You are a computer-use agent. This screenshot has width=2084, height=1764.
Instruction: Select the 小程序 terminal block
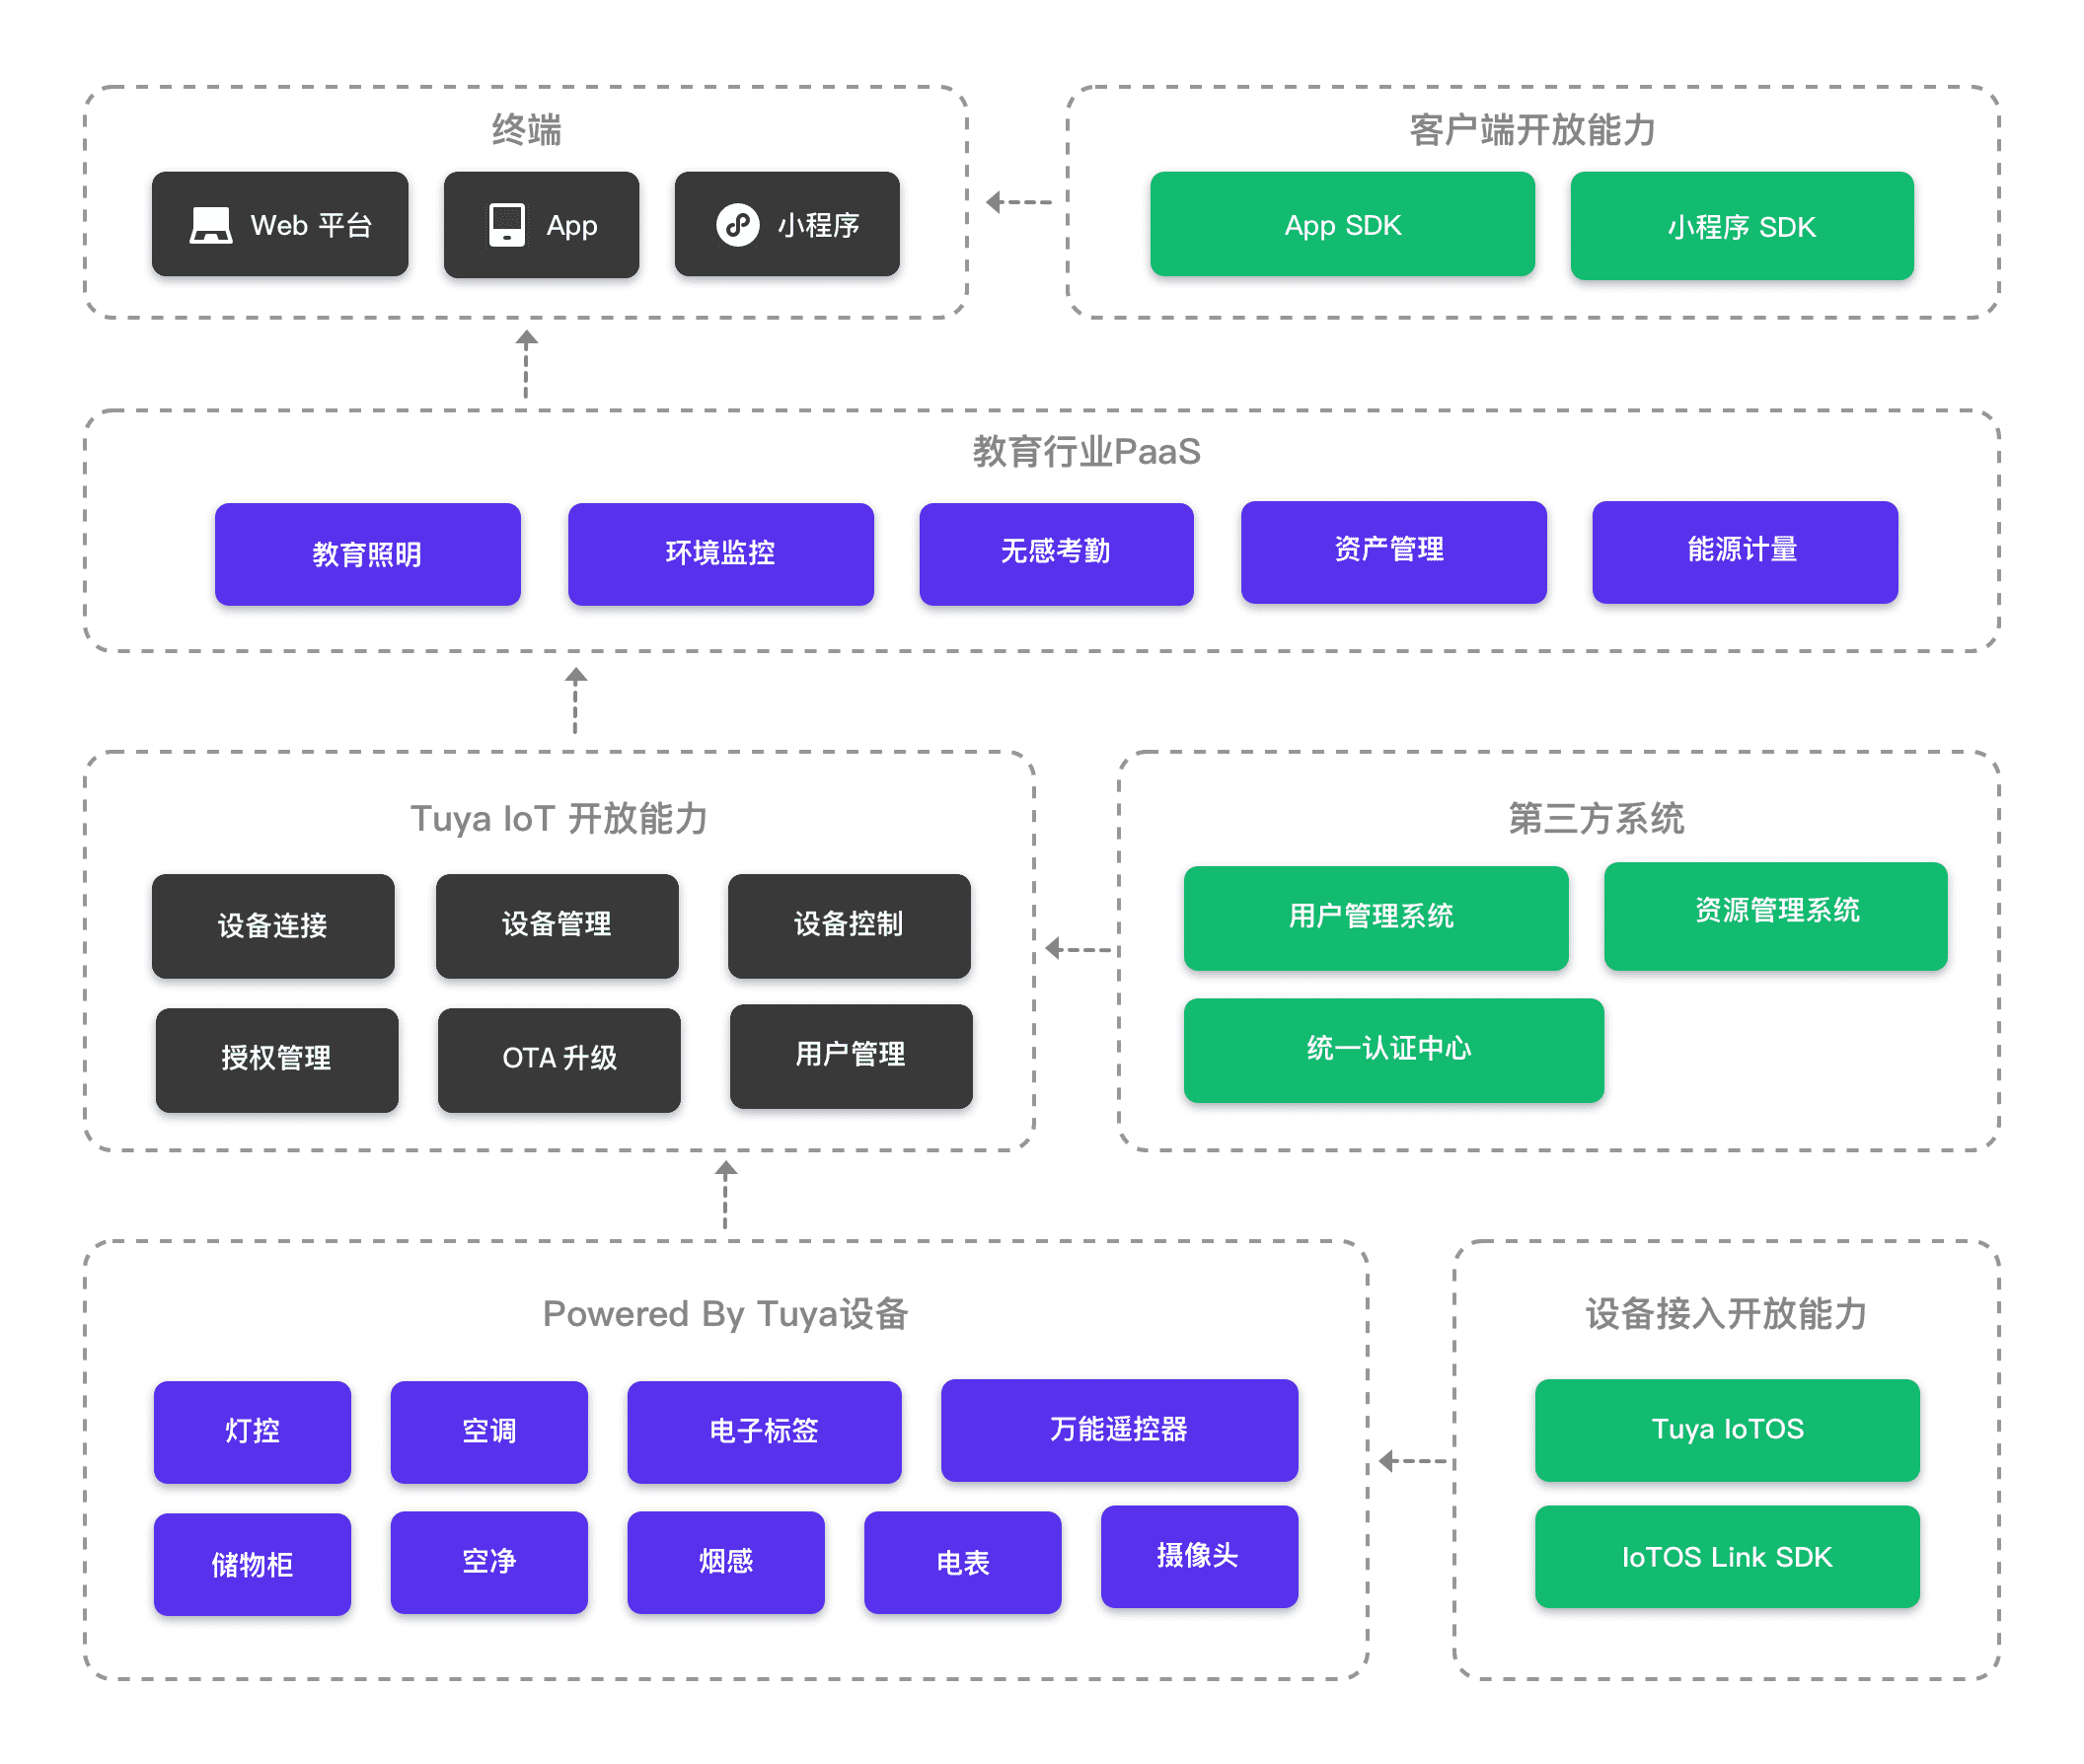(x=787, y=224)
